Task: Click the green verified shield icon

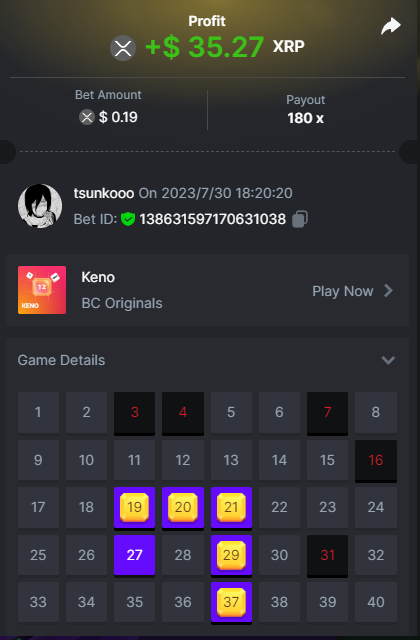Action: coord(128,219)
